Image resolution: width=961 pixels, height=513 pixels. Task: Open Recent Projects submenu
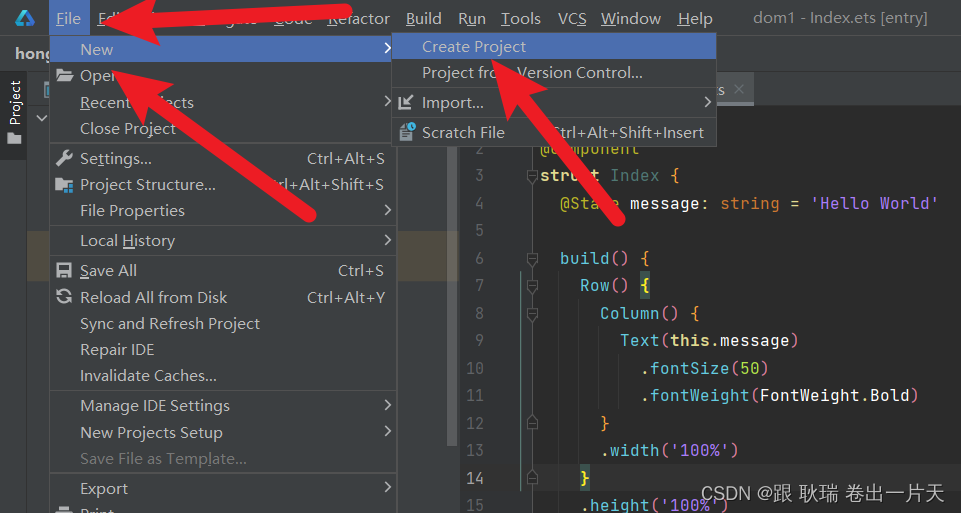(x=223, y=102)
